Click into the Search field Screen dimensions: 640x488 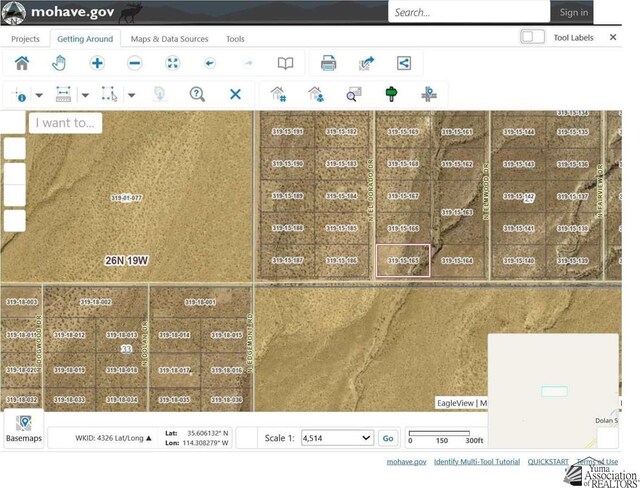tap(469, 12)
